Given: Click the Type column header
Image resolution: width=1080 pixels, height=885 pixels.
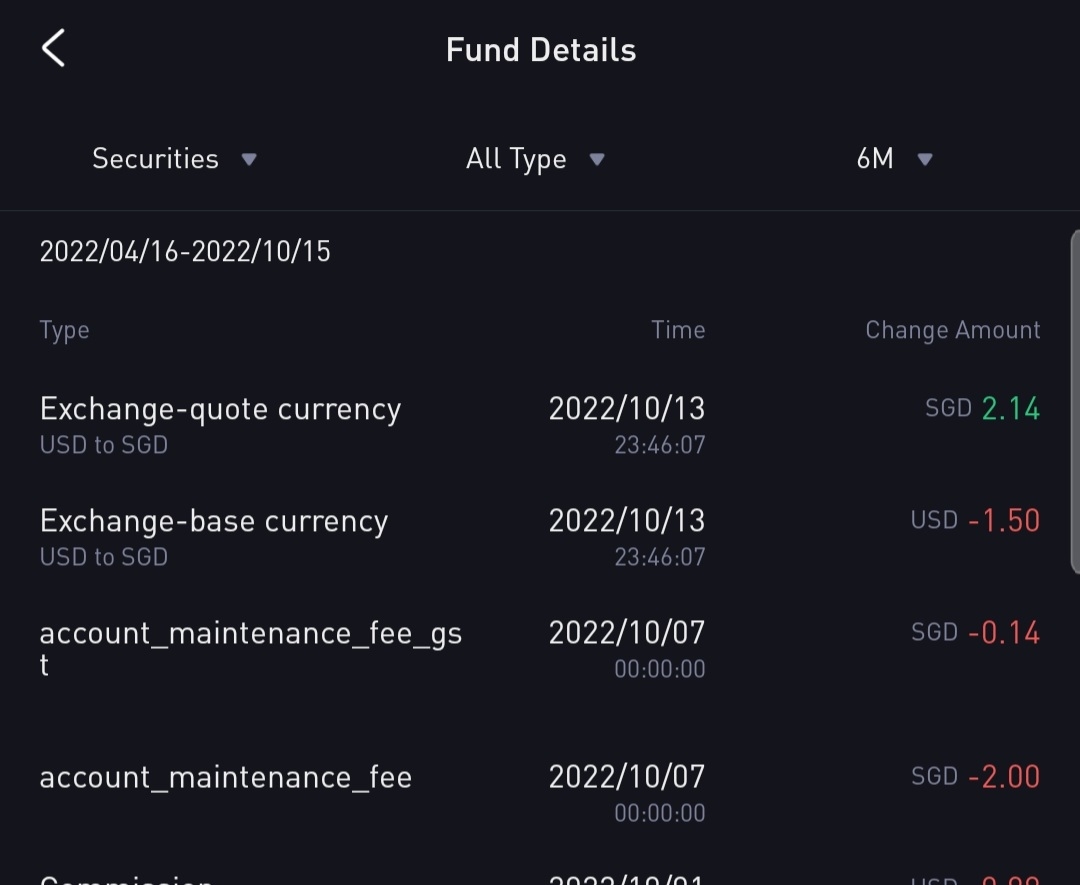Looking at the screenshot, I should (65, 330).
